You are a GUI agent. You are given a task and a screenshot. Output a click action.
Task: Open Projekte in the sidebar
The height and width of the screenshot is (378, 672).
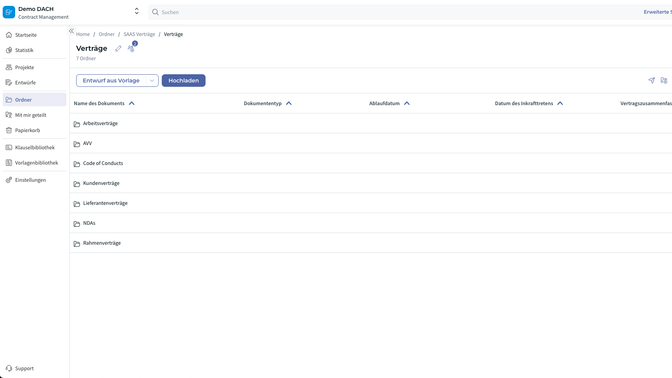34,67
